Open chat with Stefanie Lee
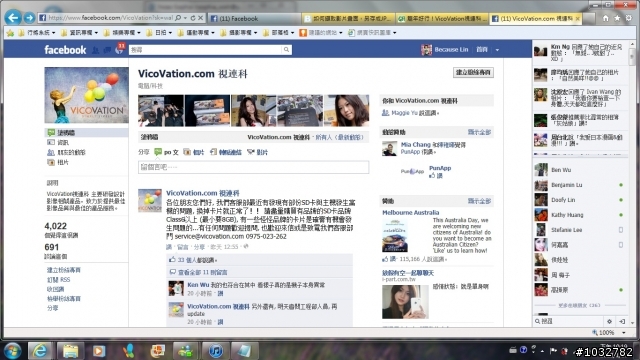This screenshot has width=640, height=360. (x=579, y=230)
